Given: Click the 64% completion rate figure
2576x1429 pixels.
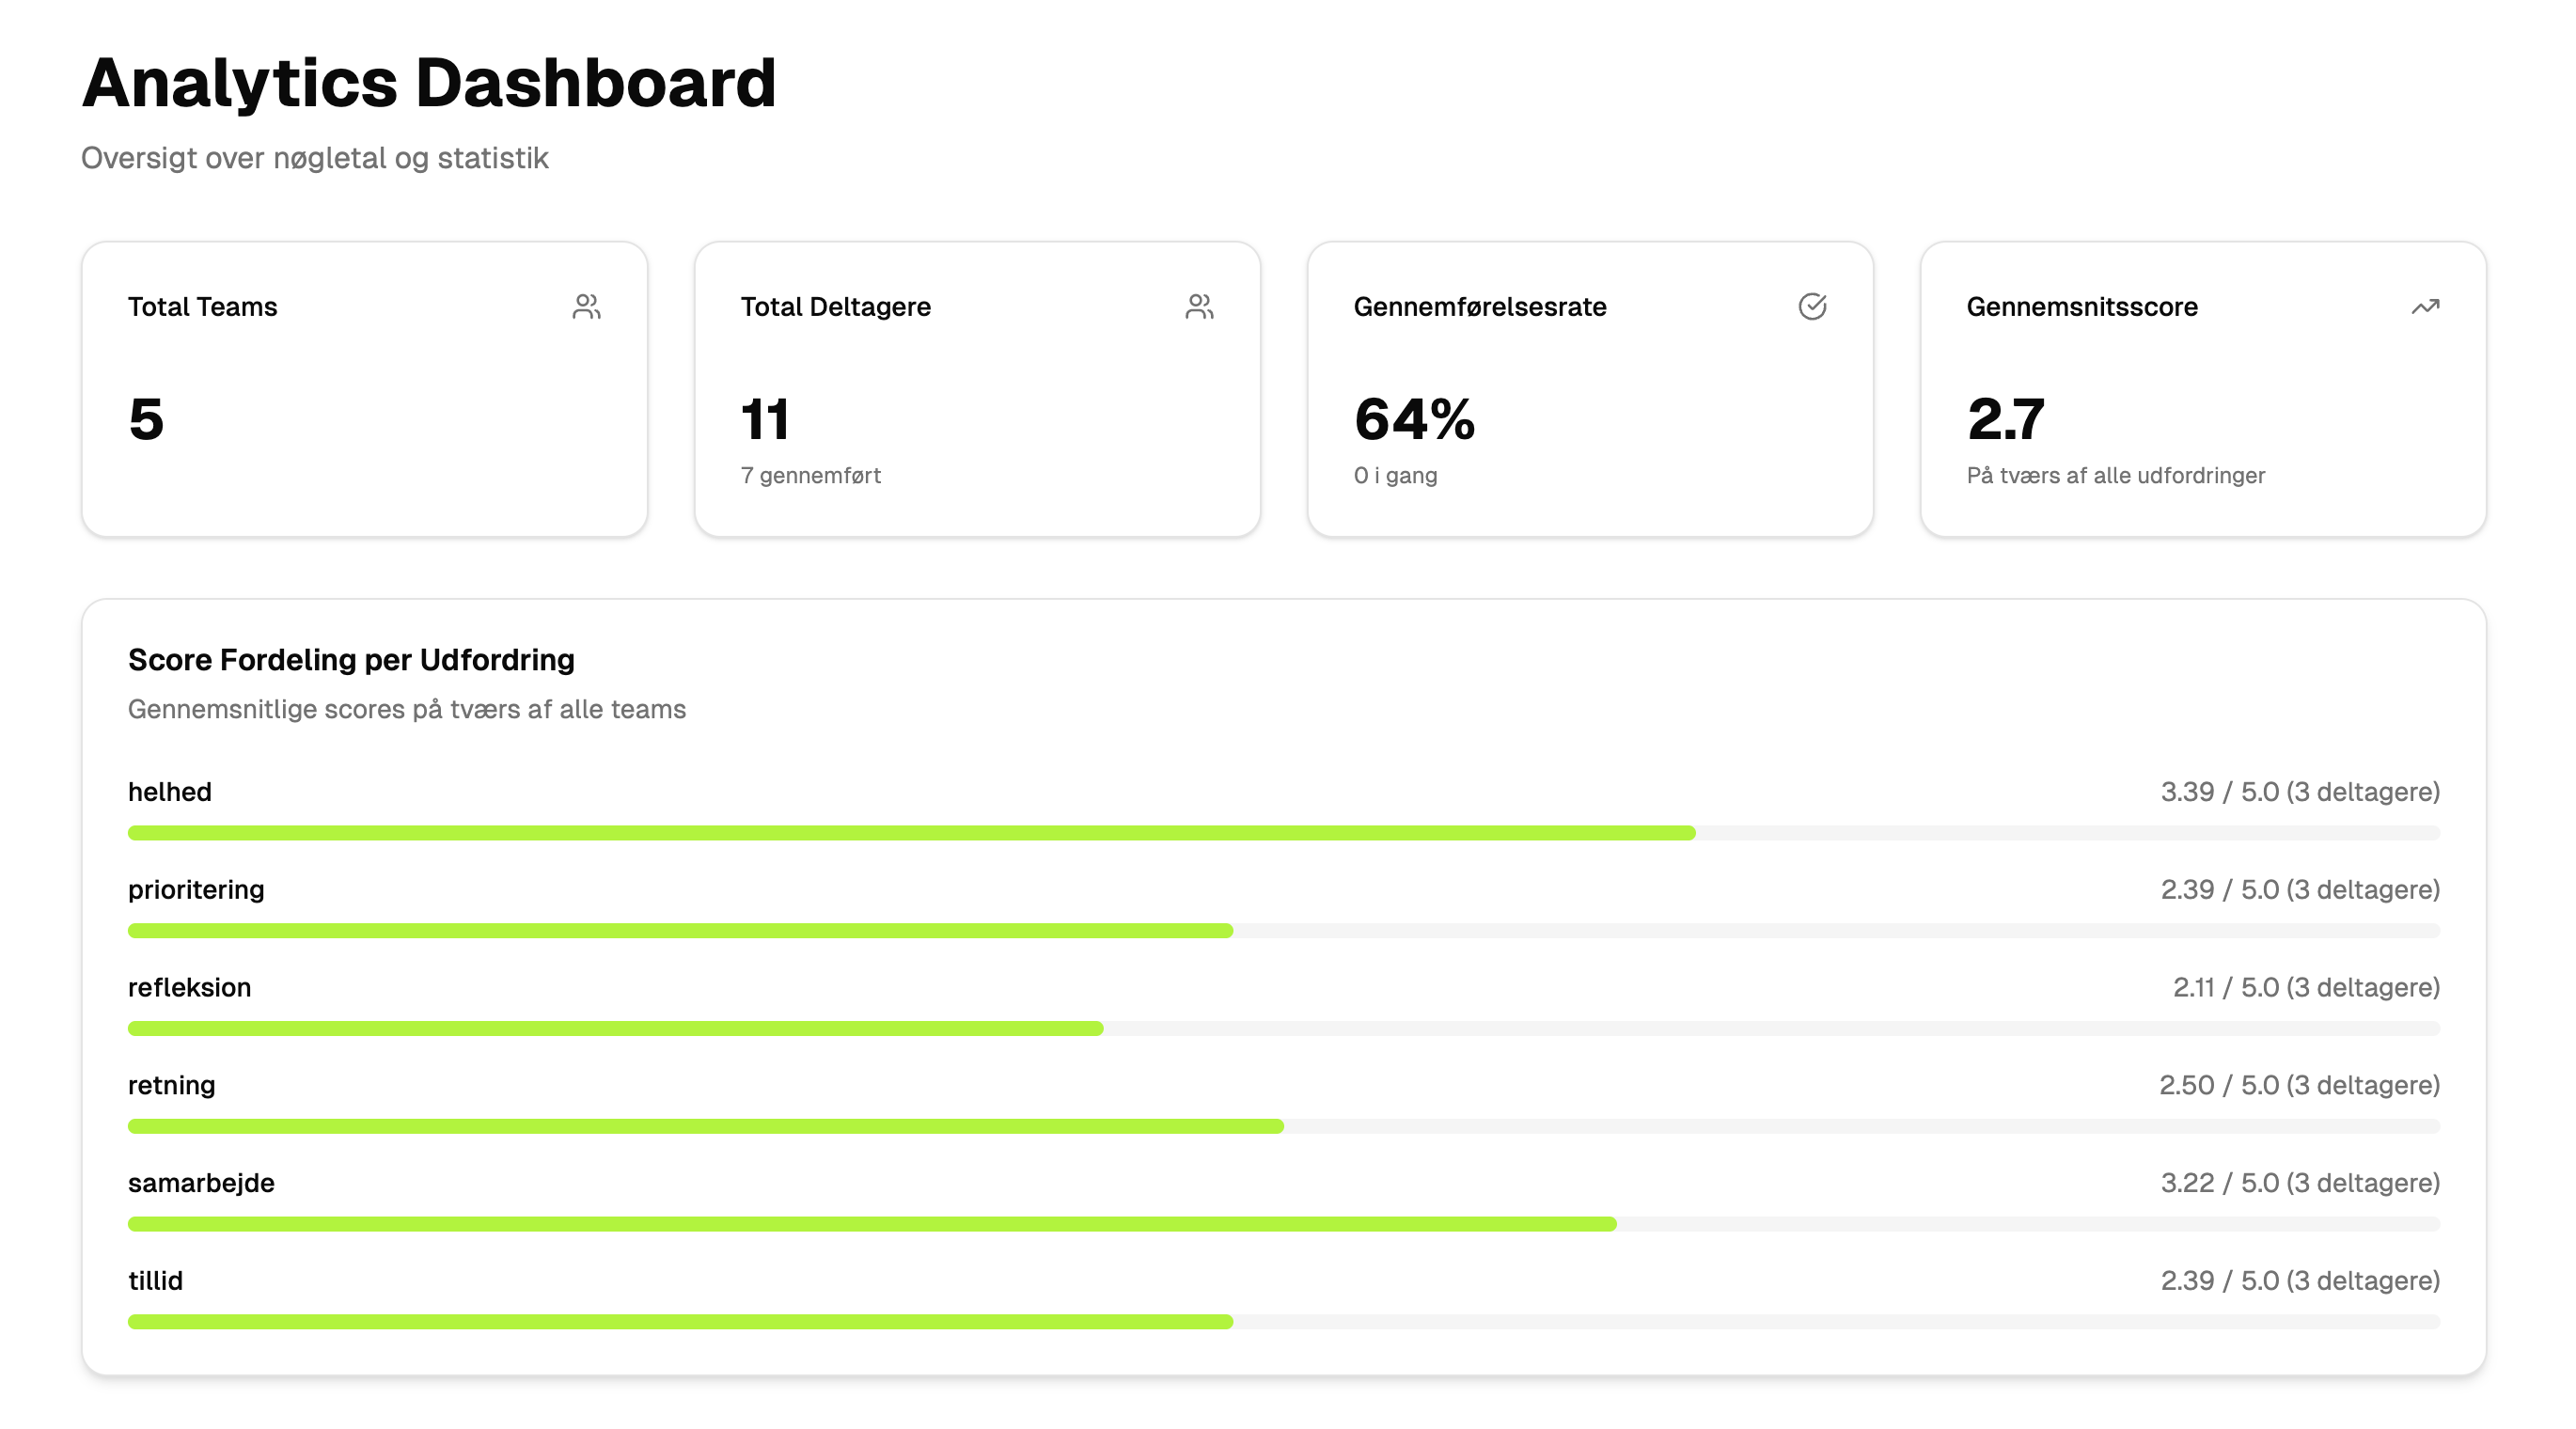Looking at the screenshot, I should coord(1414,419).
